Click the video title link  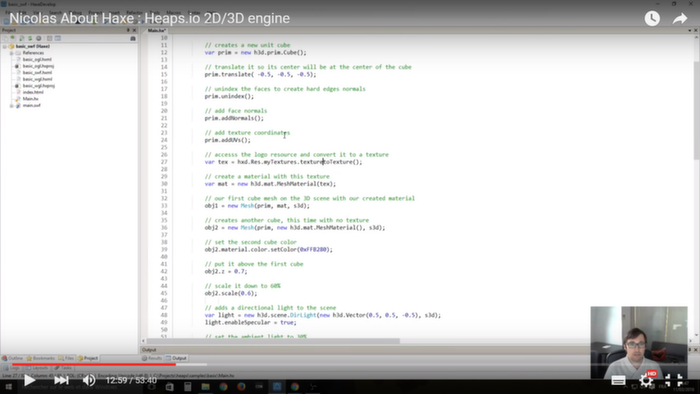(x=150, y=18)
